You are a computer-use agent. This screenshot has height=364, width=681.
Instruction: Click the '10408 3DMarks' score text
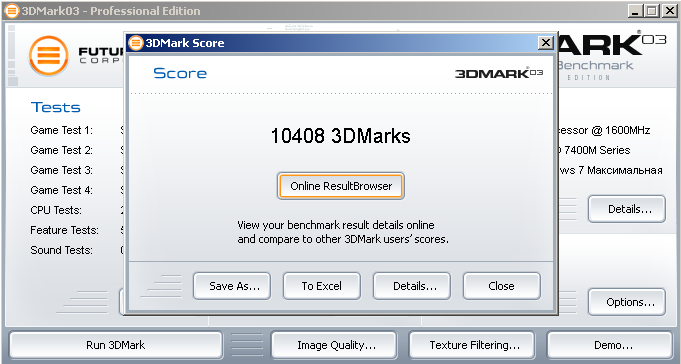point(340,136)
